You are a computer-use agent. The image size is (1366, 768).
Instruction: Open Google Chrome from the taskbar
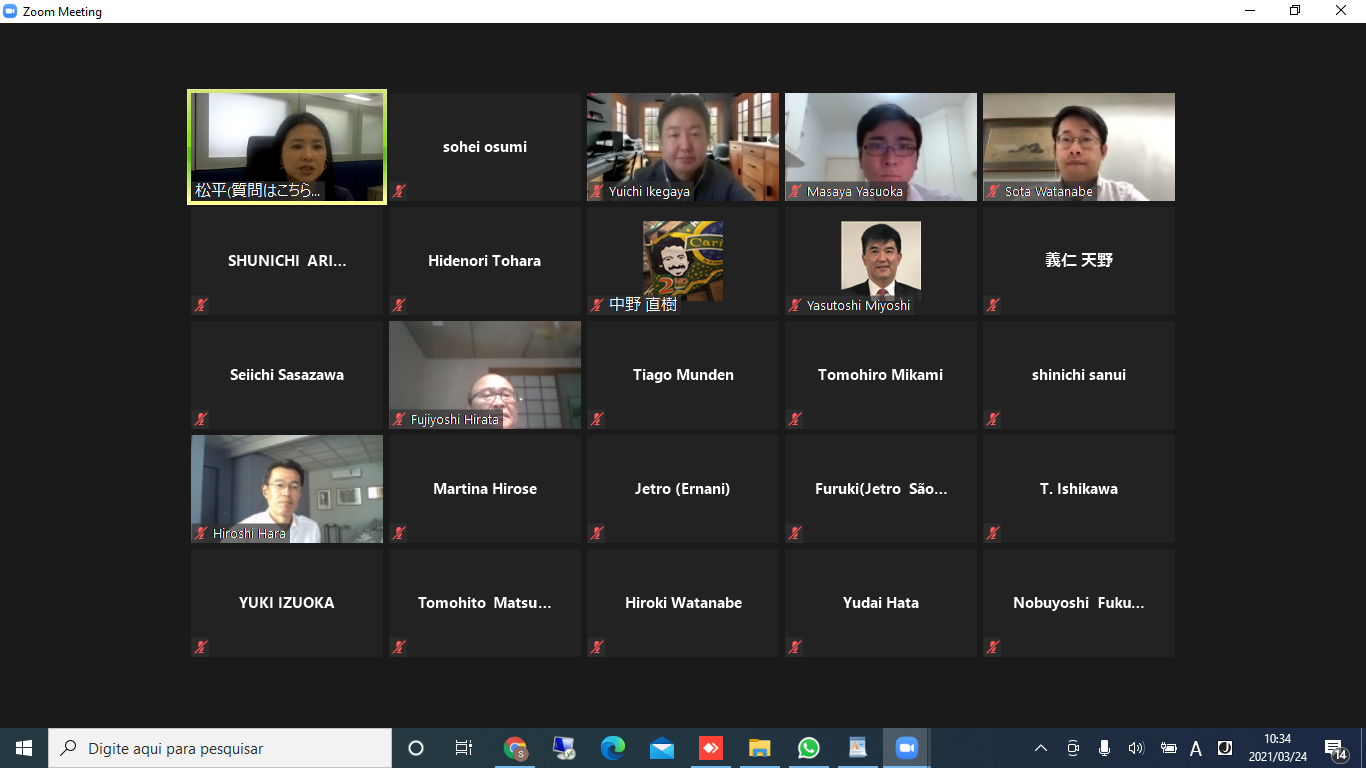pyautogui.click(x=515, y=748)
